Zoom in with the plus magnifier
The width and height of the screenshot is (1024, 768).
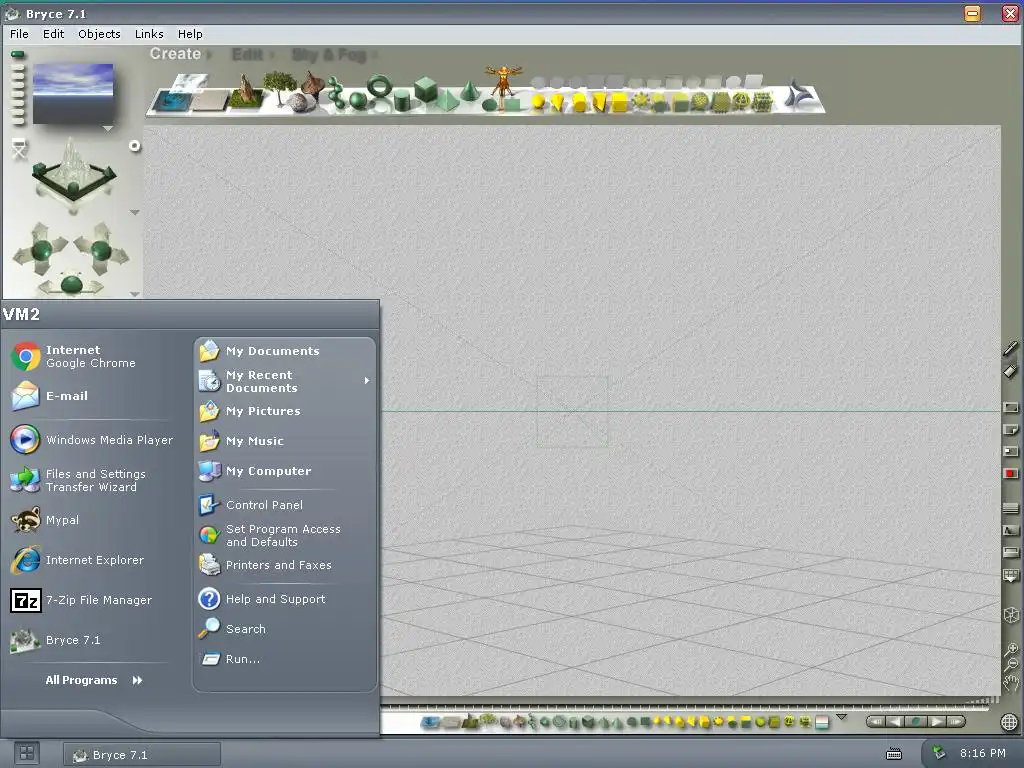[1011, 649]
